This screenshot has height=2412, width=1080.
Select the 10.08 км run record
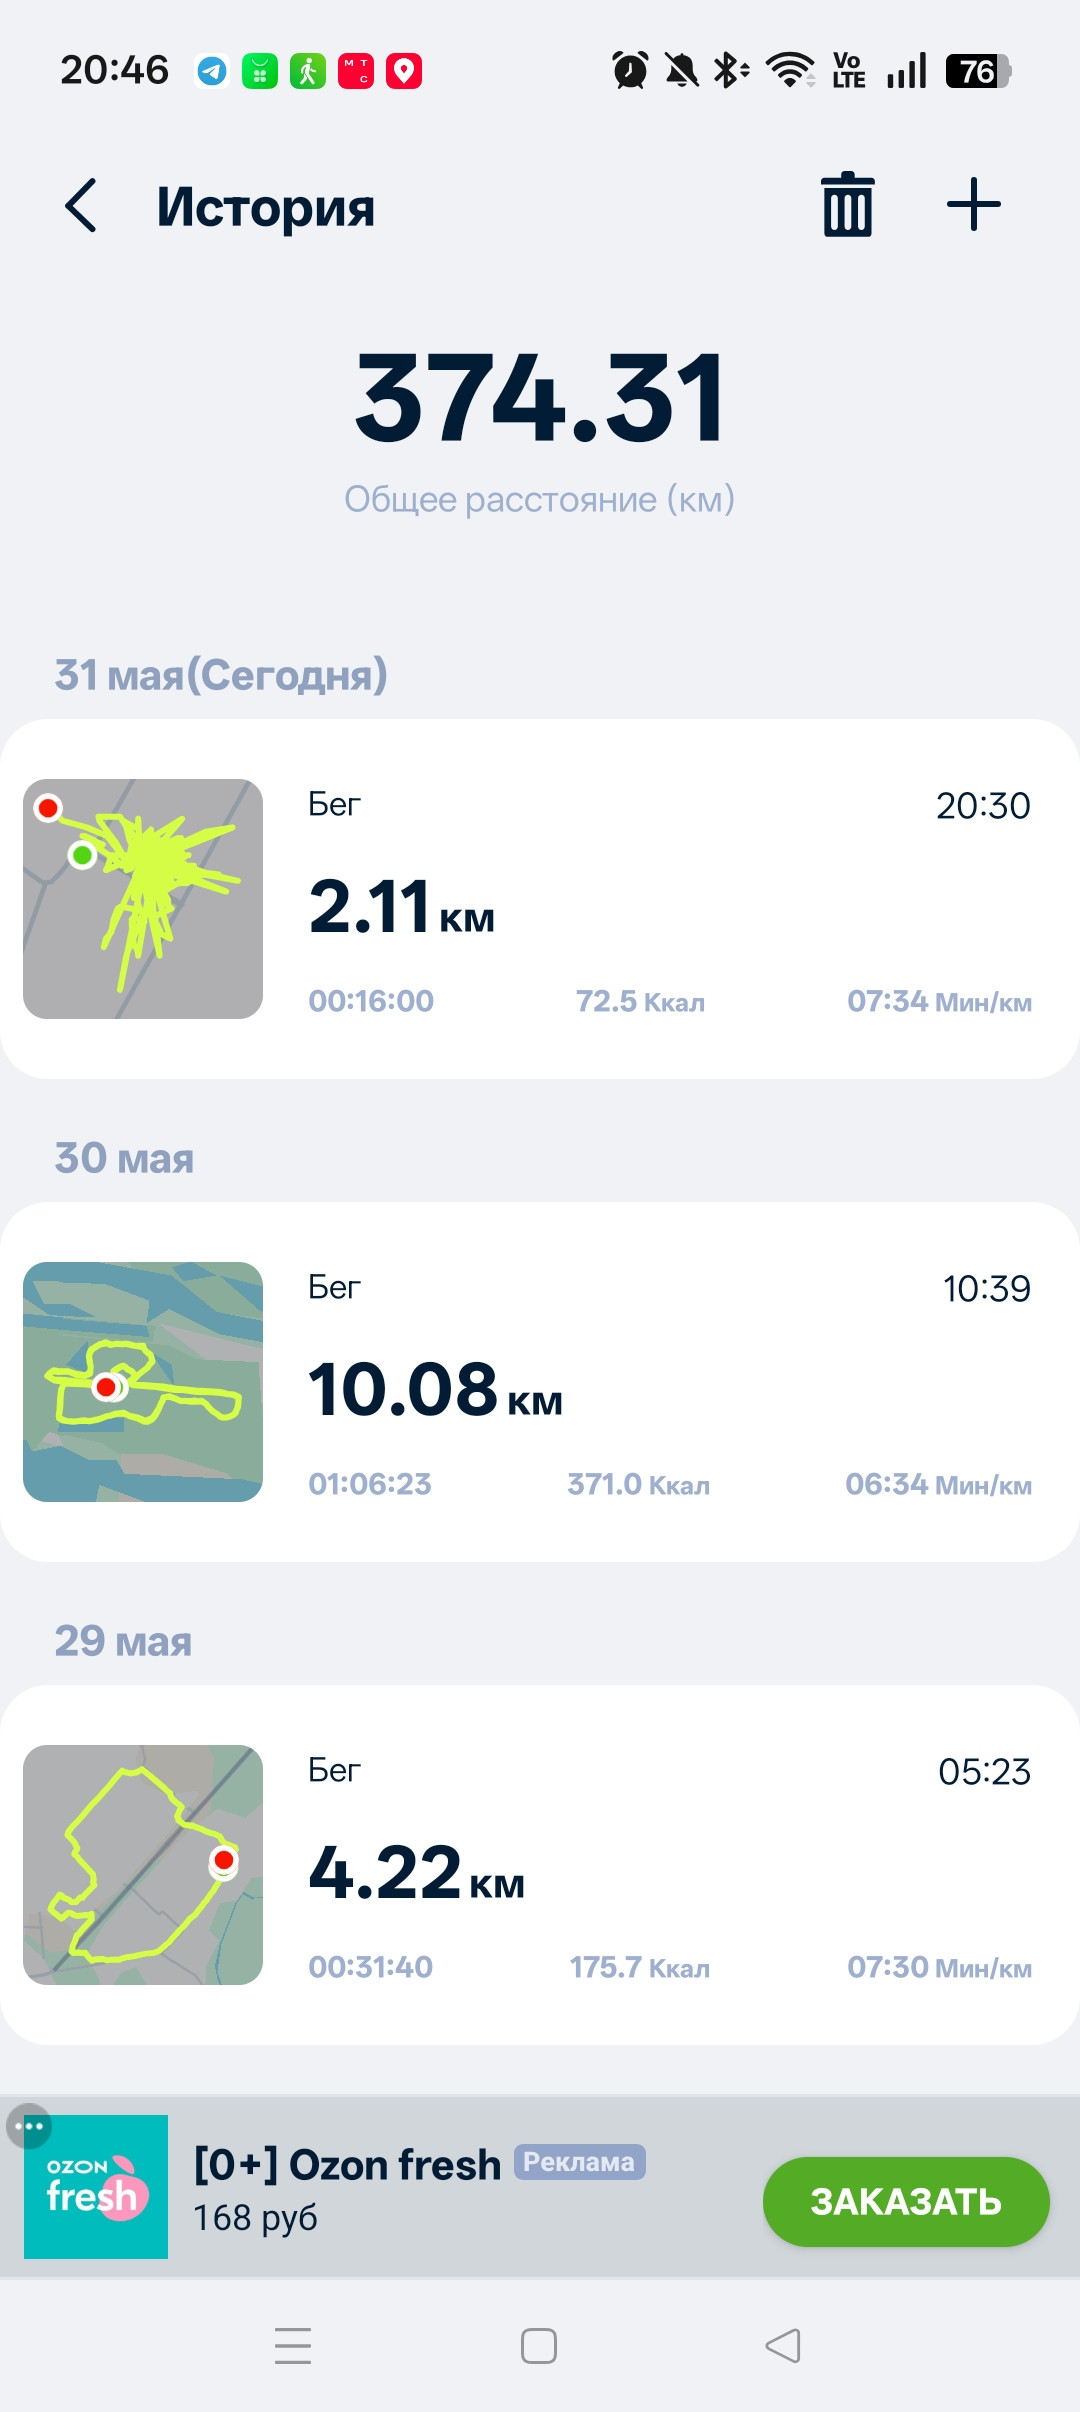tap(540, 1382)
